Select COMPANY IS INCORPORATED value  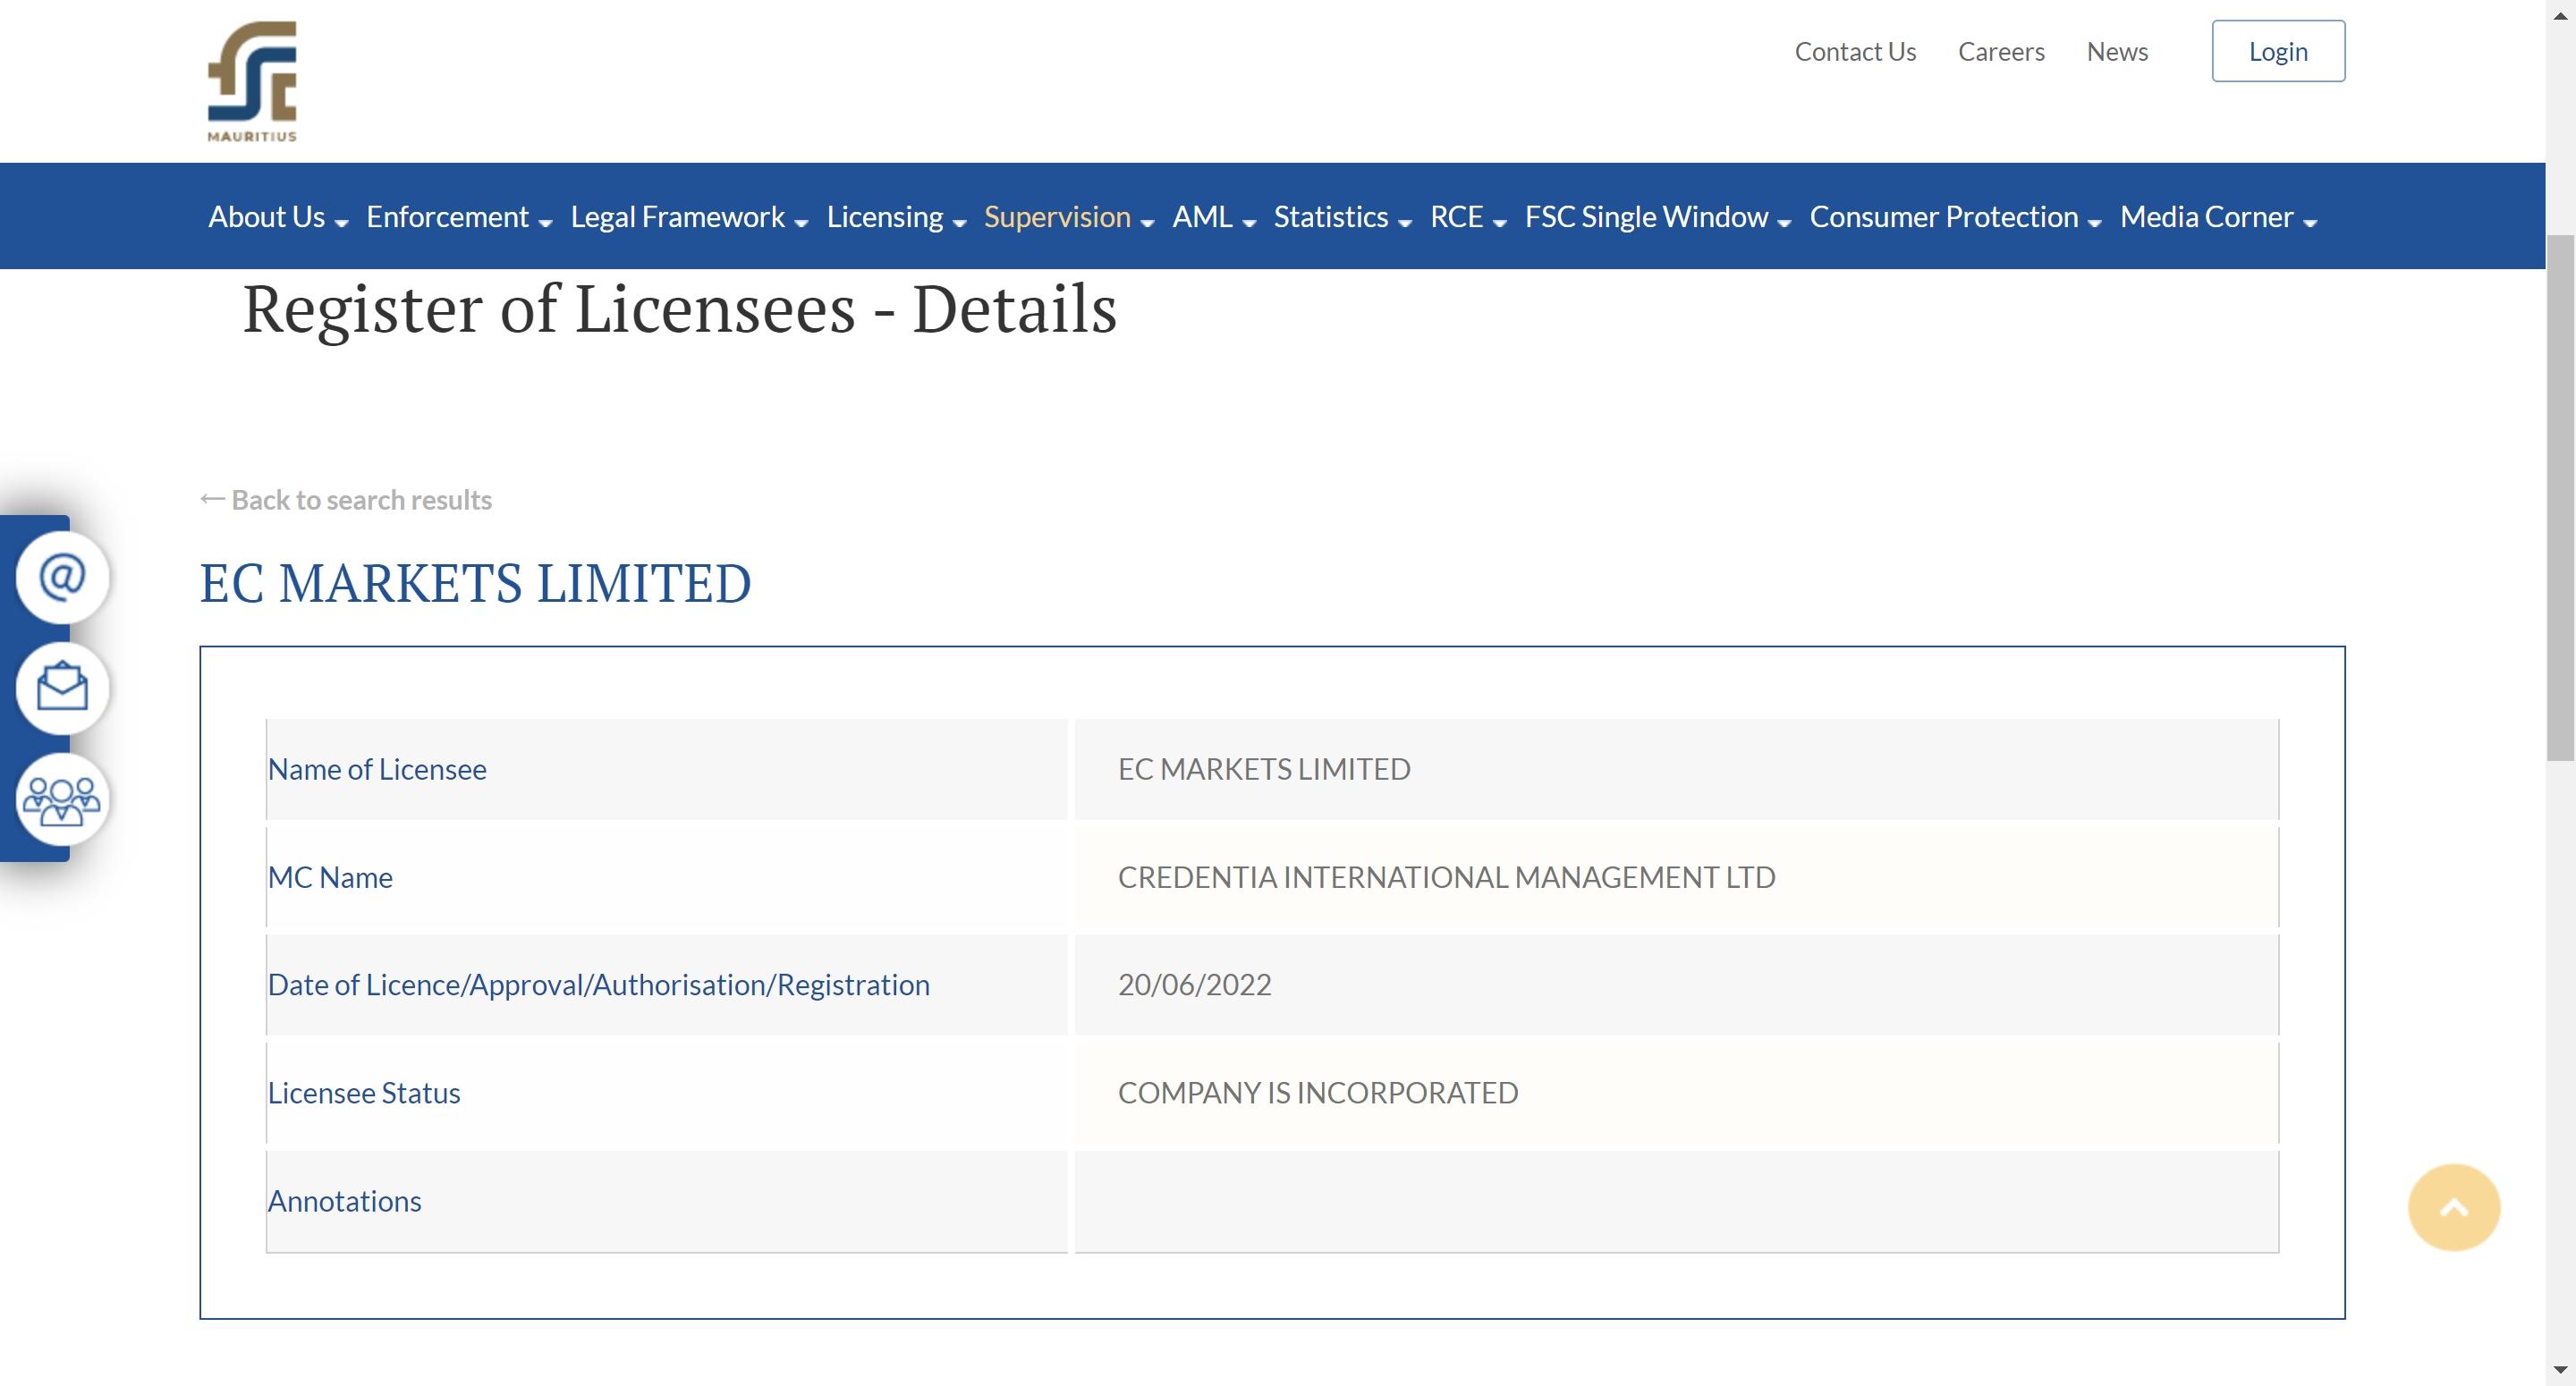pyautogui.click(x=1318, y=1093)
